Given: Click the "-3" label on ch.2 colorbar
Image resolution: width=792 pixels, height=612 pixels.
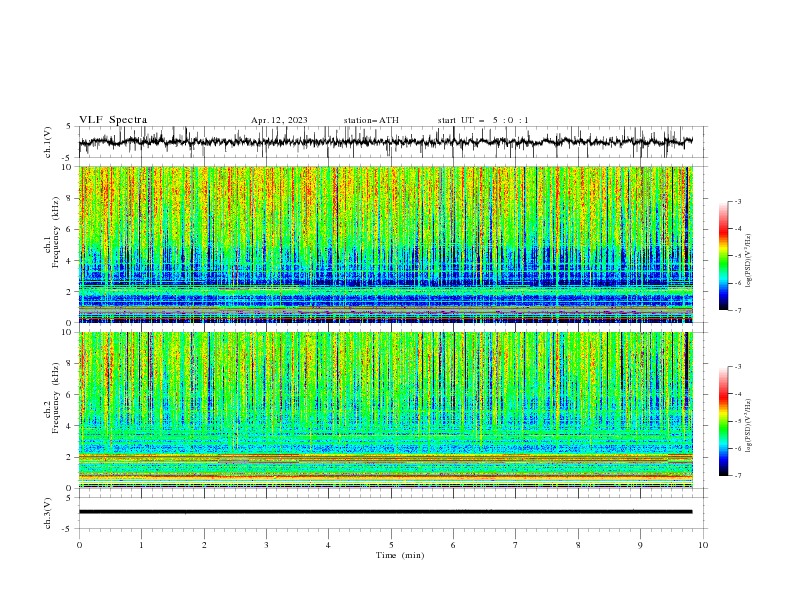Looking at the screenshot, I should click(x=738, y=367).
